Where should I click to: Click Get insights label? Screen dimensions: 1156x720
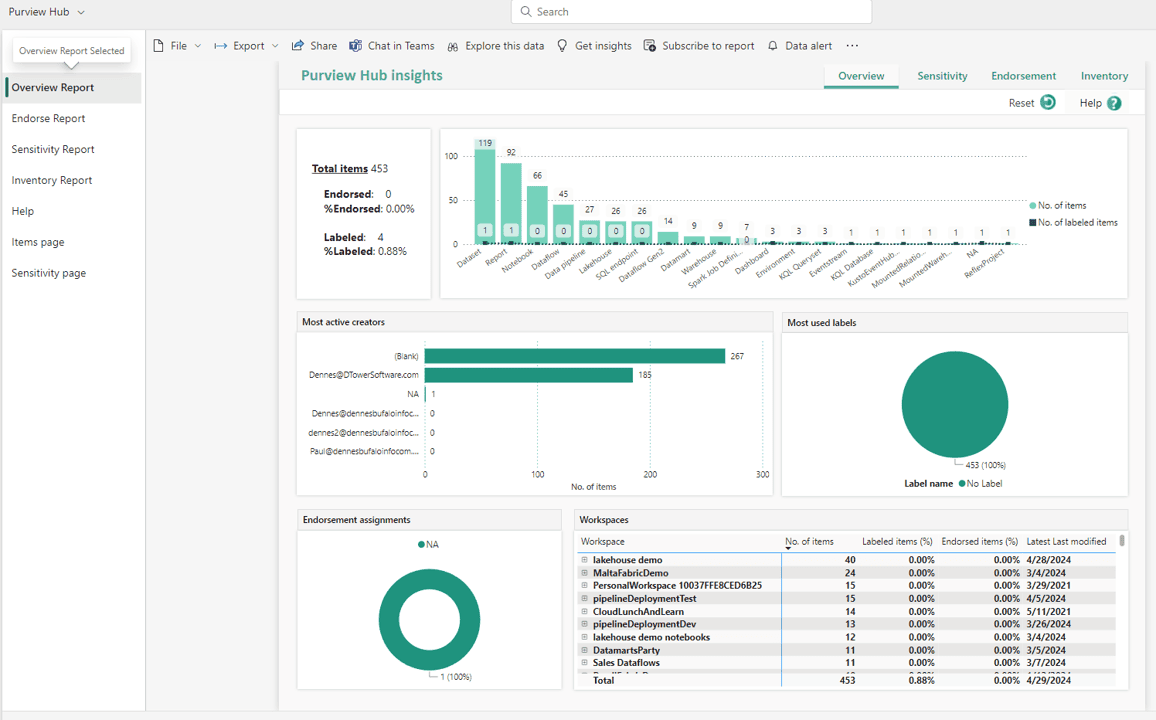[603, 46]
